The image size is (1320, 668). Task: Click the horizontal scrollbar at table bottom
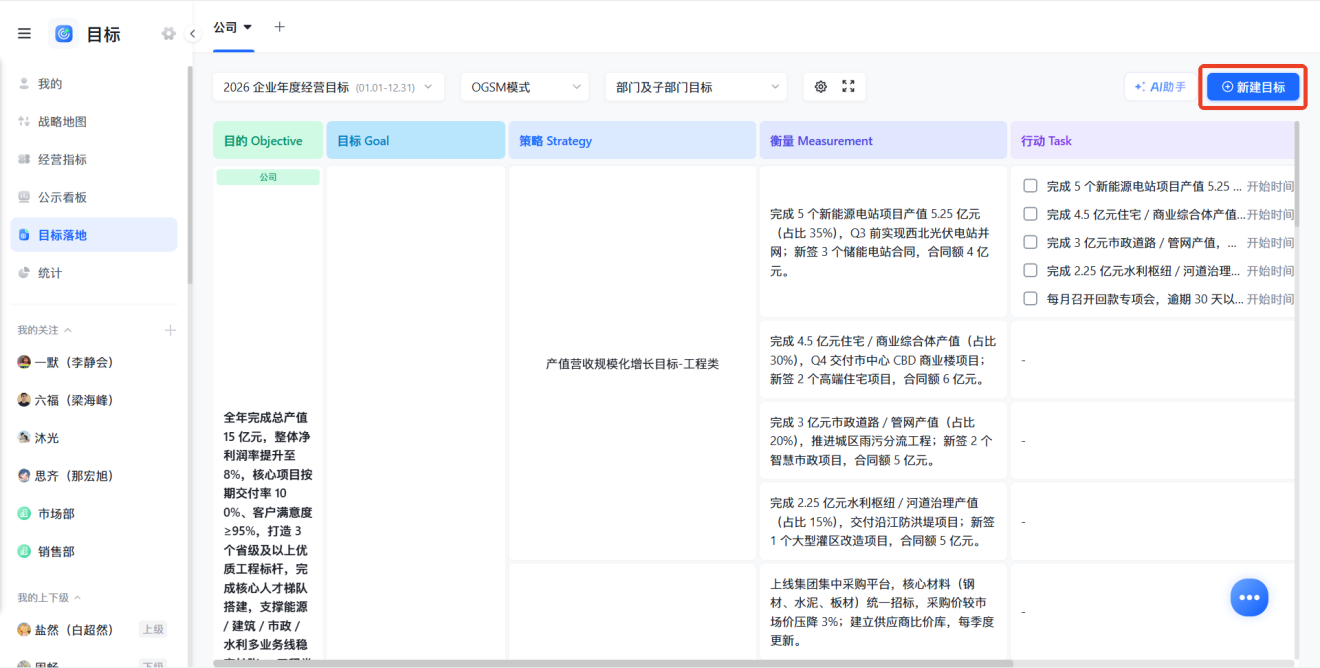coord(613,663)
